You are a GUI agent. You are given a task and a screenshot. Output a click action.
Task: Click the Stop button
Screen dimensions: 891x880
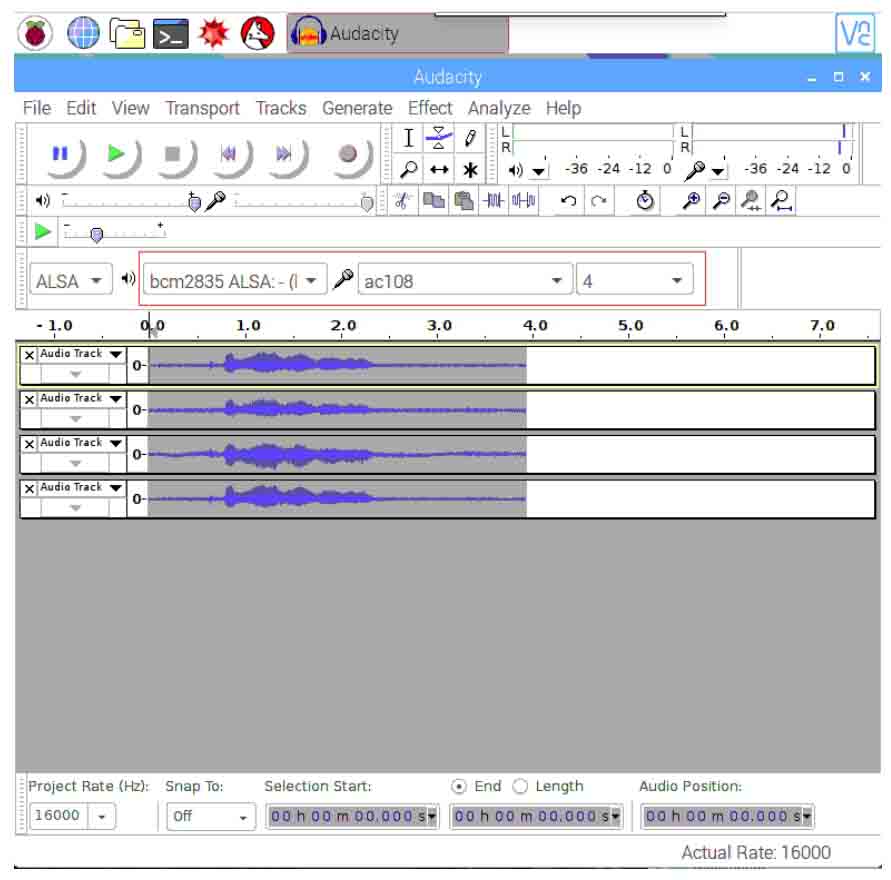172,154
